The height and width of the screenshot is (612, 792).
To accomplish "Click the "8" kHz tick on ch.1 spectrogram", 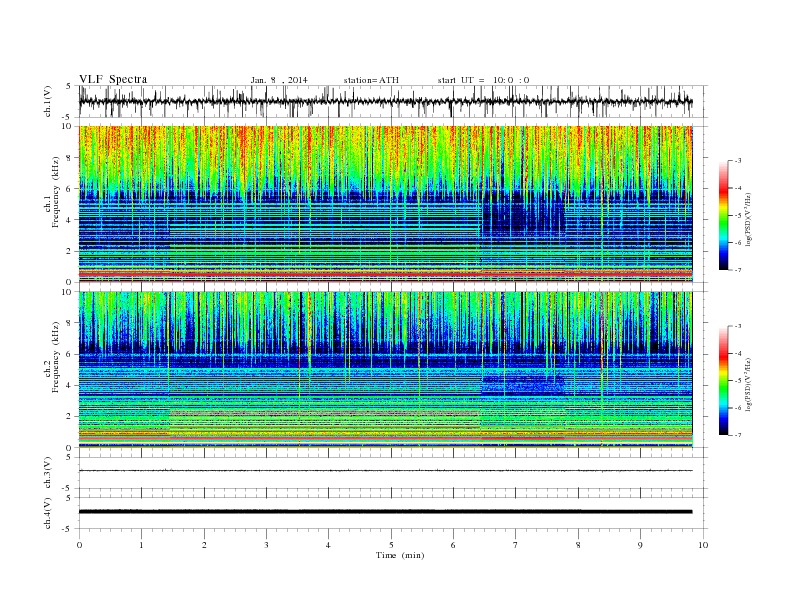I will (x=70, y=158).
